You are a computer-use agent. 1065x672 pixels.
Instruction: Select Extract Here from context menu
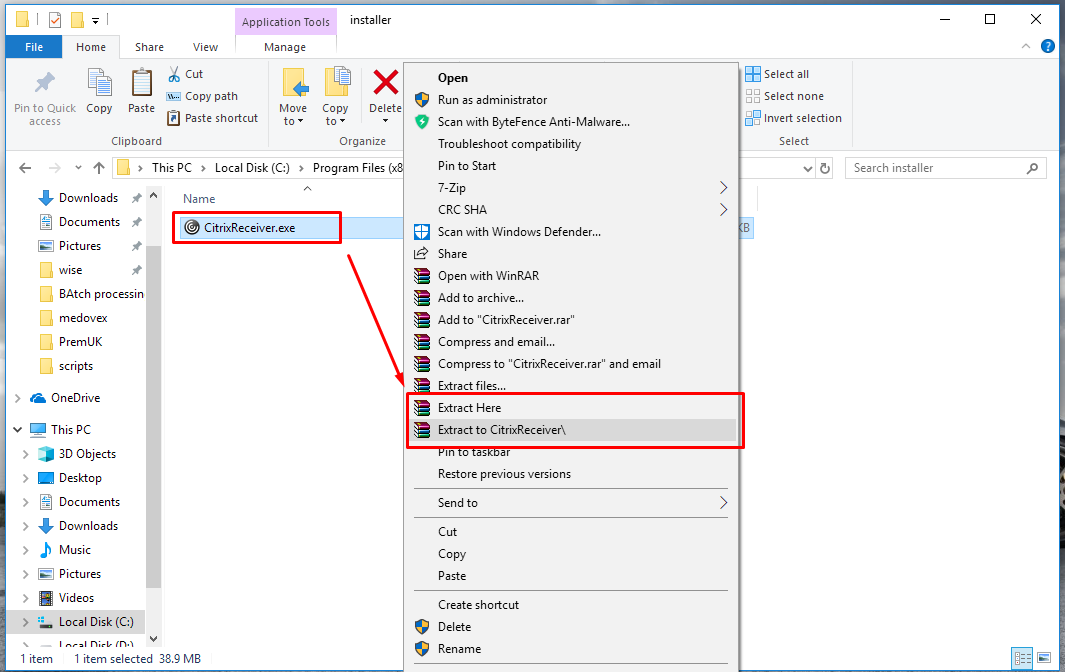(469, 408)
